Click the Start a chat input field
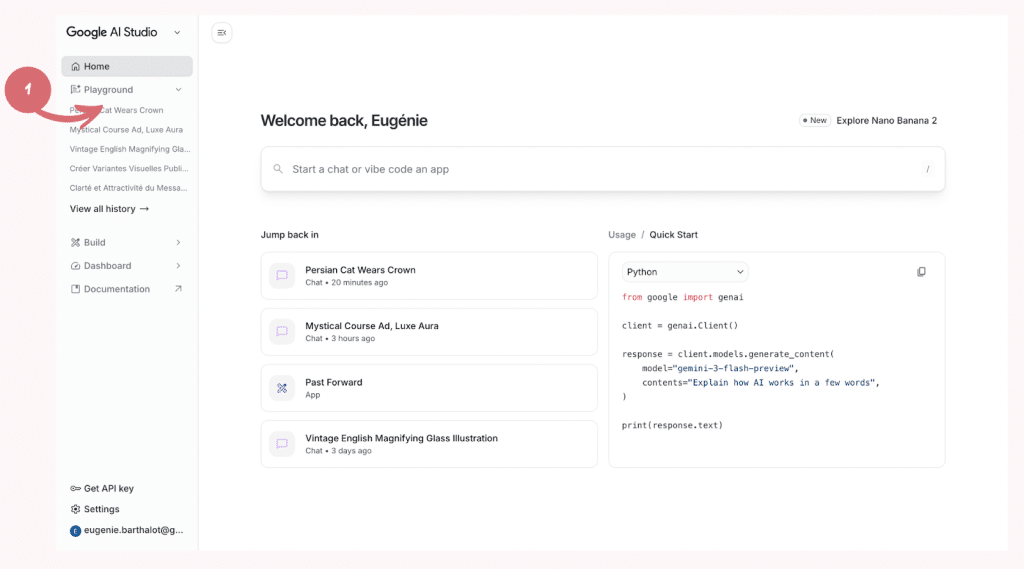 tap(603, 169)
